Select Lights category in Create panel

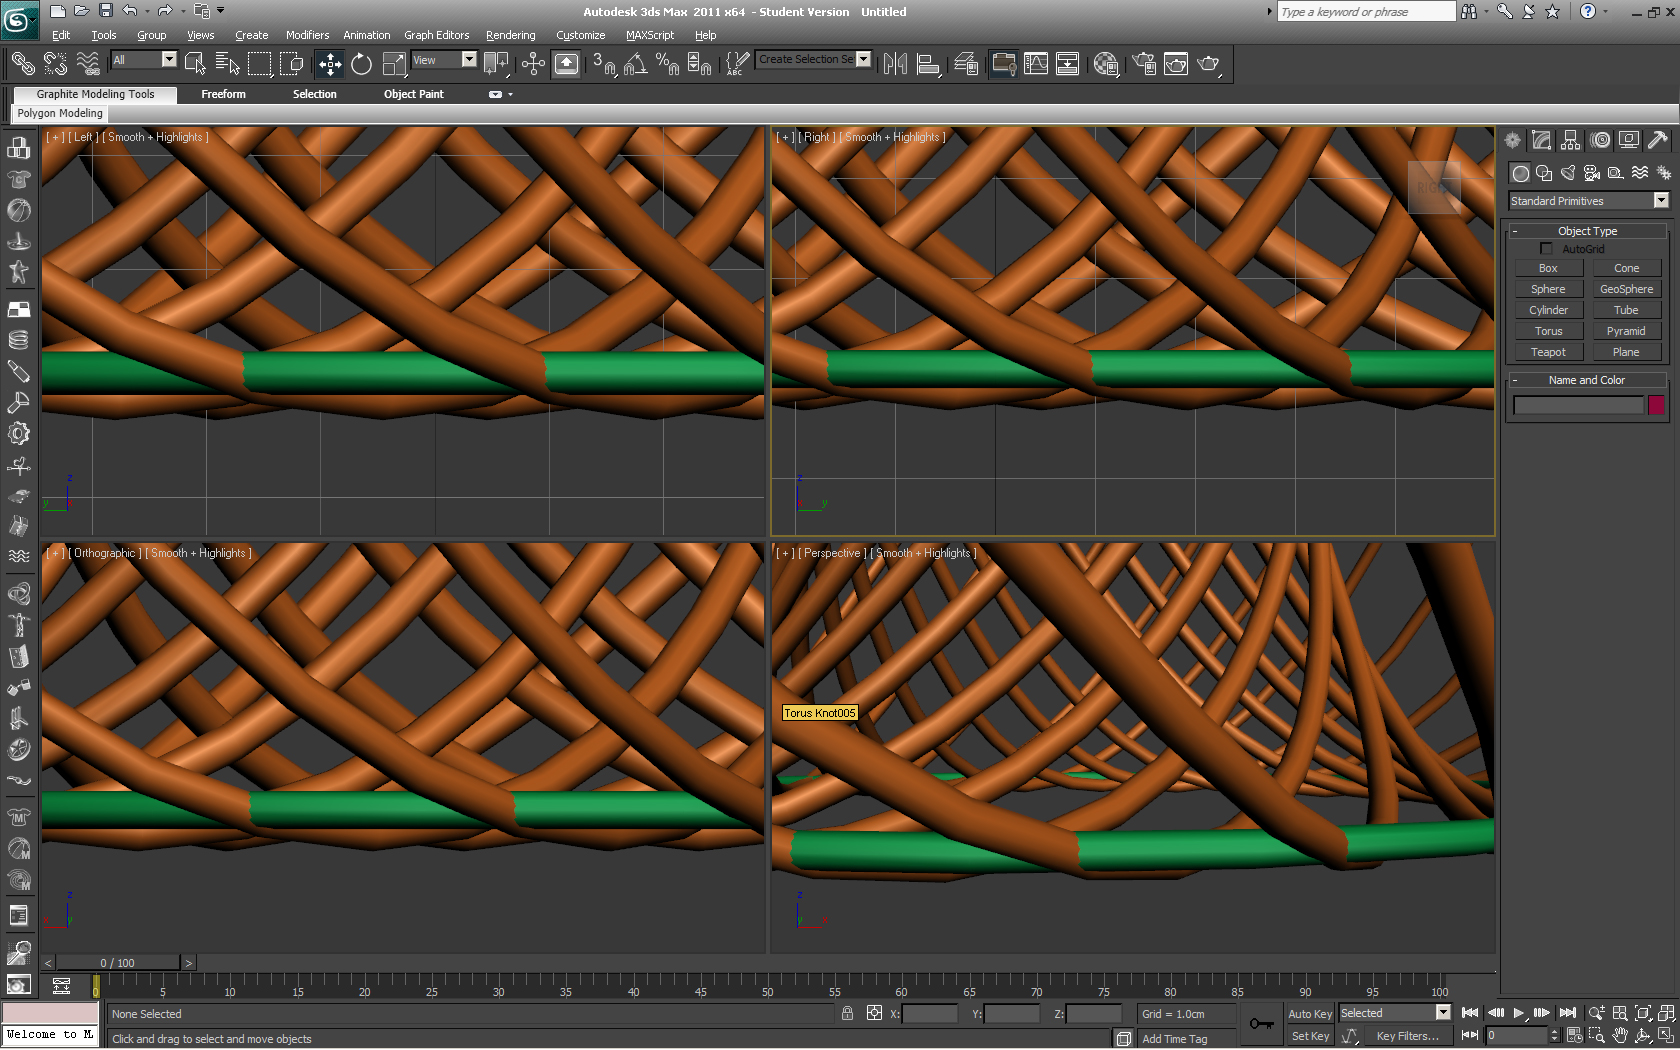pyautogui.click(x=1568, y=173)
